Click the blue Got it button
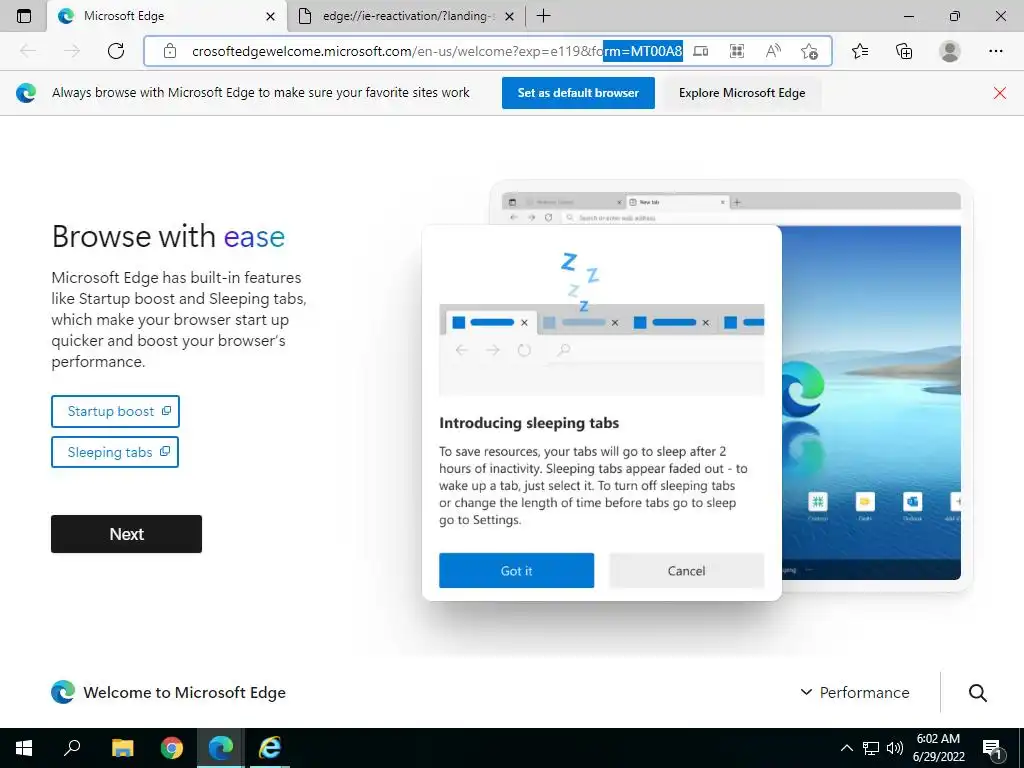The height and width of the screenshot is (768, 1024). coord(516,571)
